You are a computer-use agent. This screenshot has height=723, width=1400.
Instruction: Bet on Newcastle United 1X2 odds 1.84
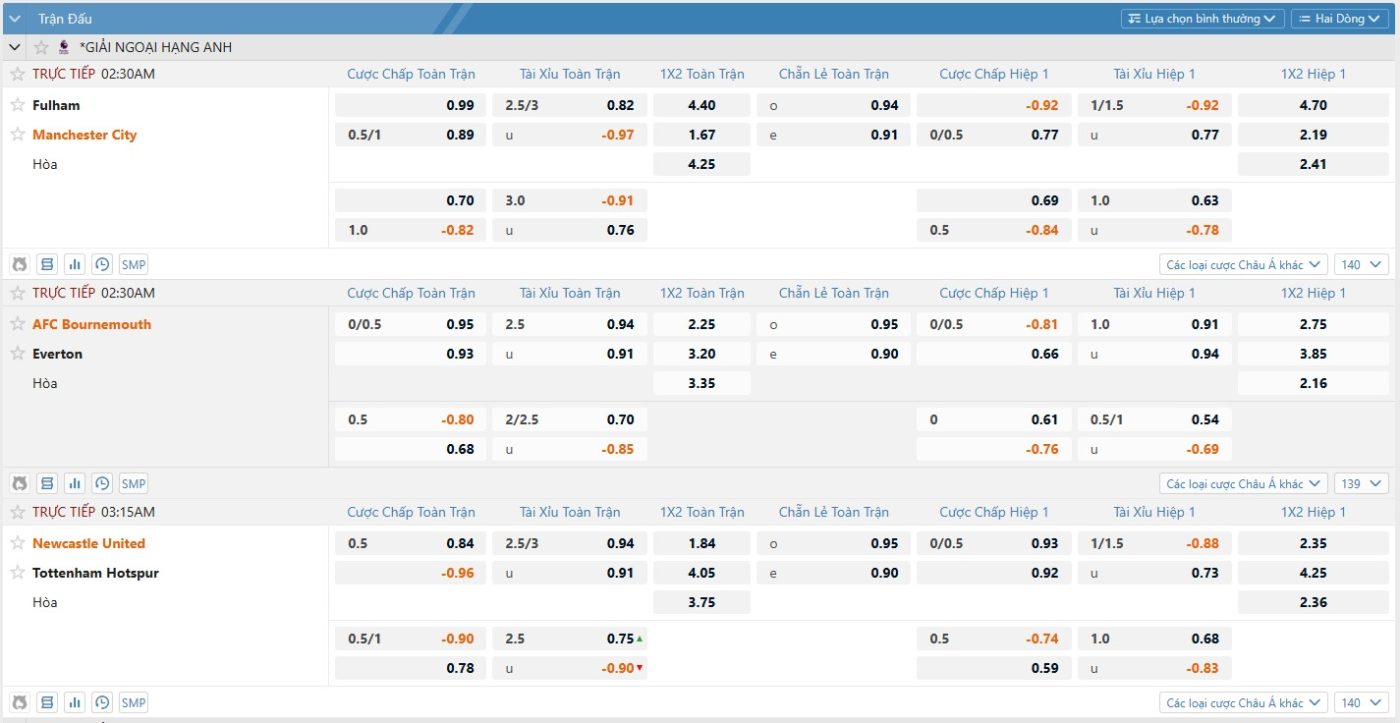pos(701,544)
